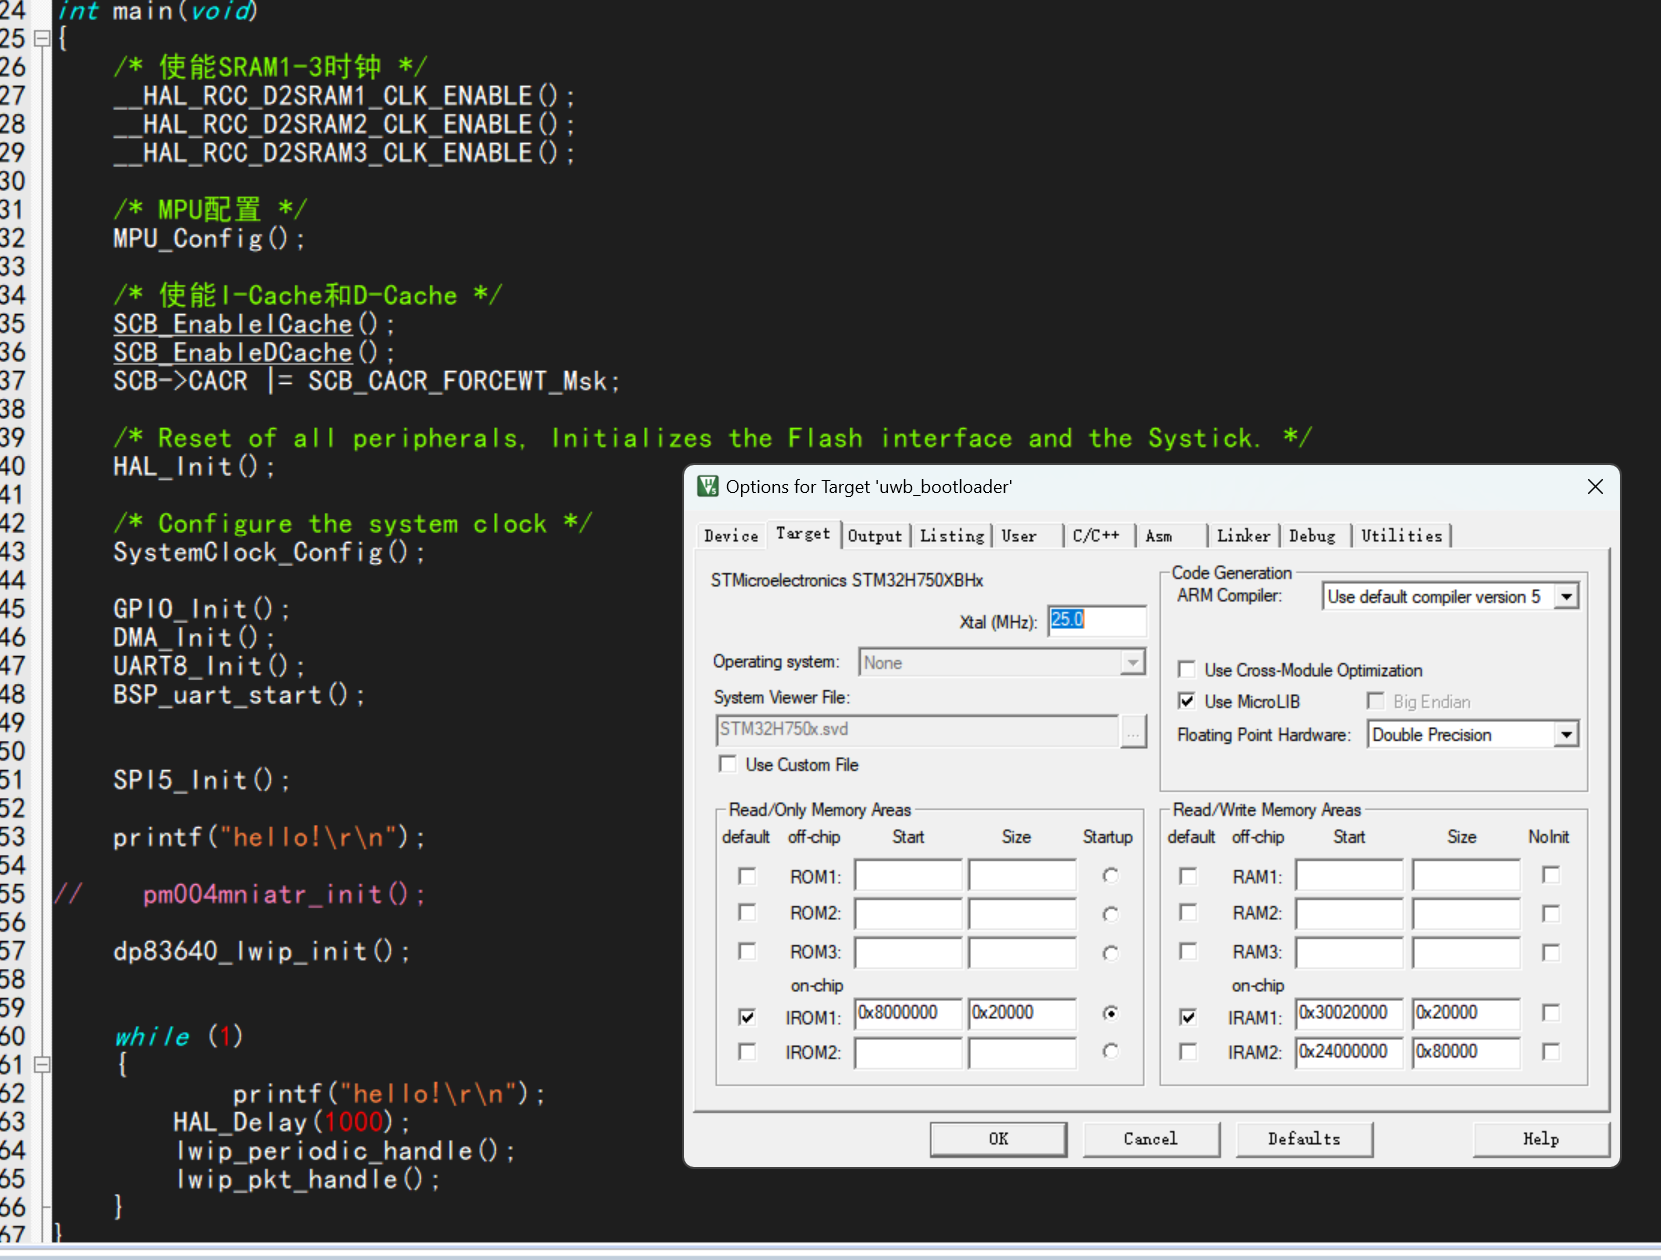Check the ROM2 default checkbox
This screenshot has height=1260, width=1661.
click(747, 912)
